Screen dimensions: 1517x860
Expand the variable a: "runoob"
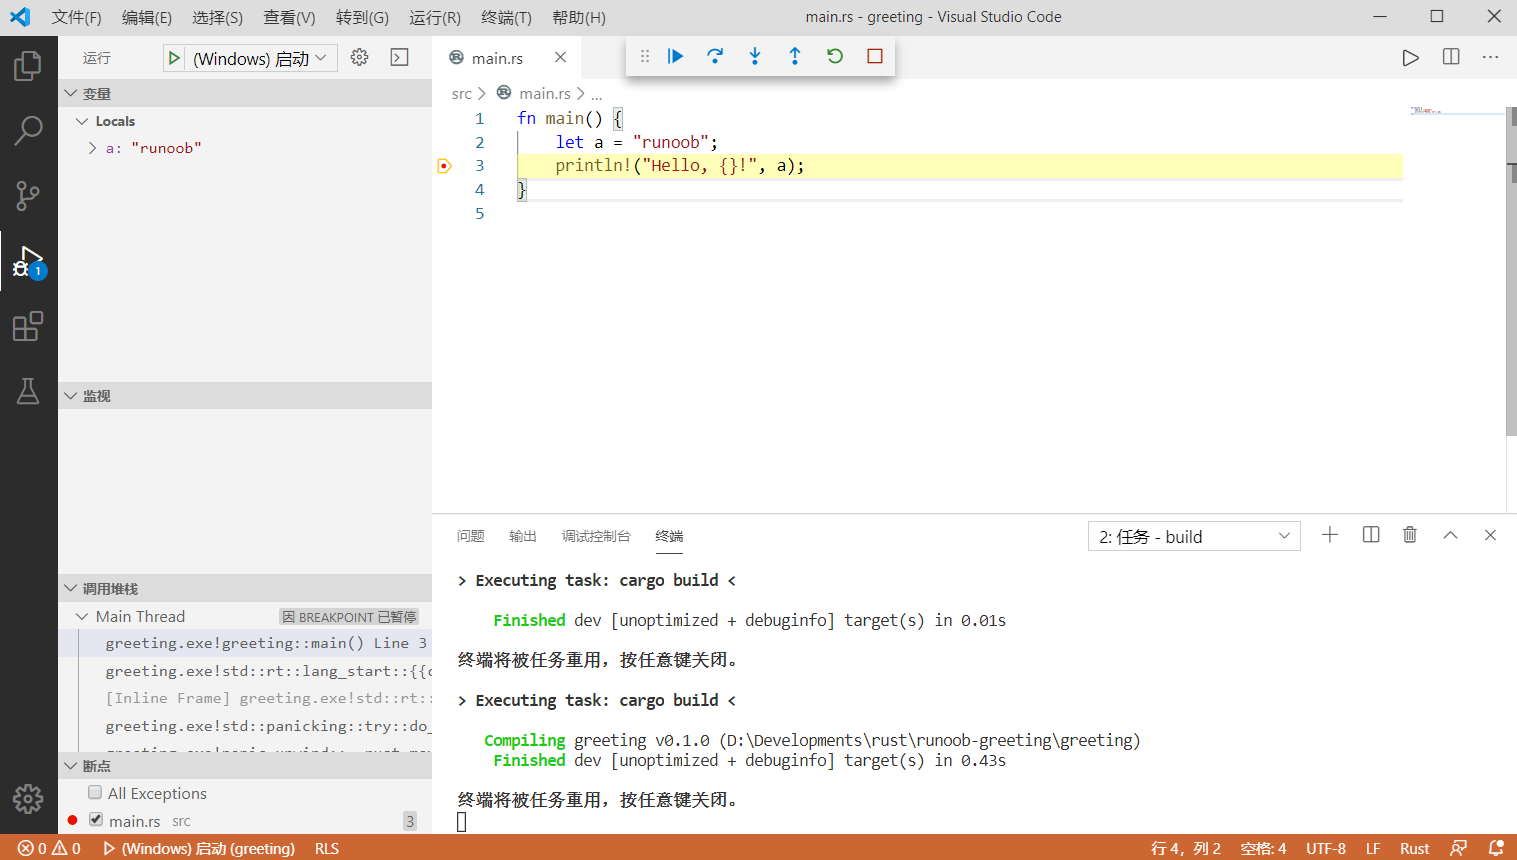[x=93, y=148]
